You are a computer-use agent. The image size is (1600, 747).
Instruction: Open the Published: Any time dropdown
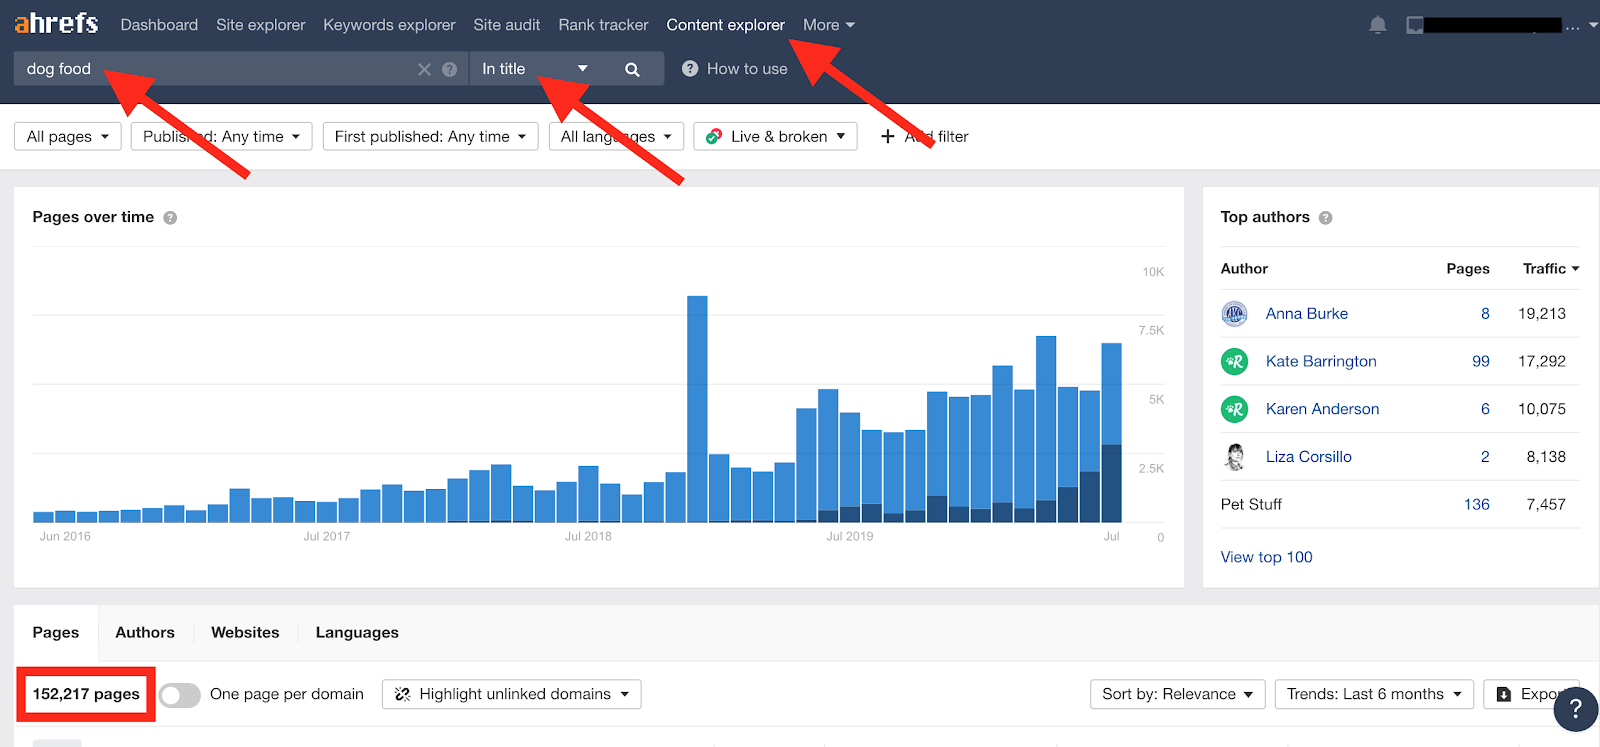[x=221, y=137]
